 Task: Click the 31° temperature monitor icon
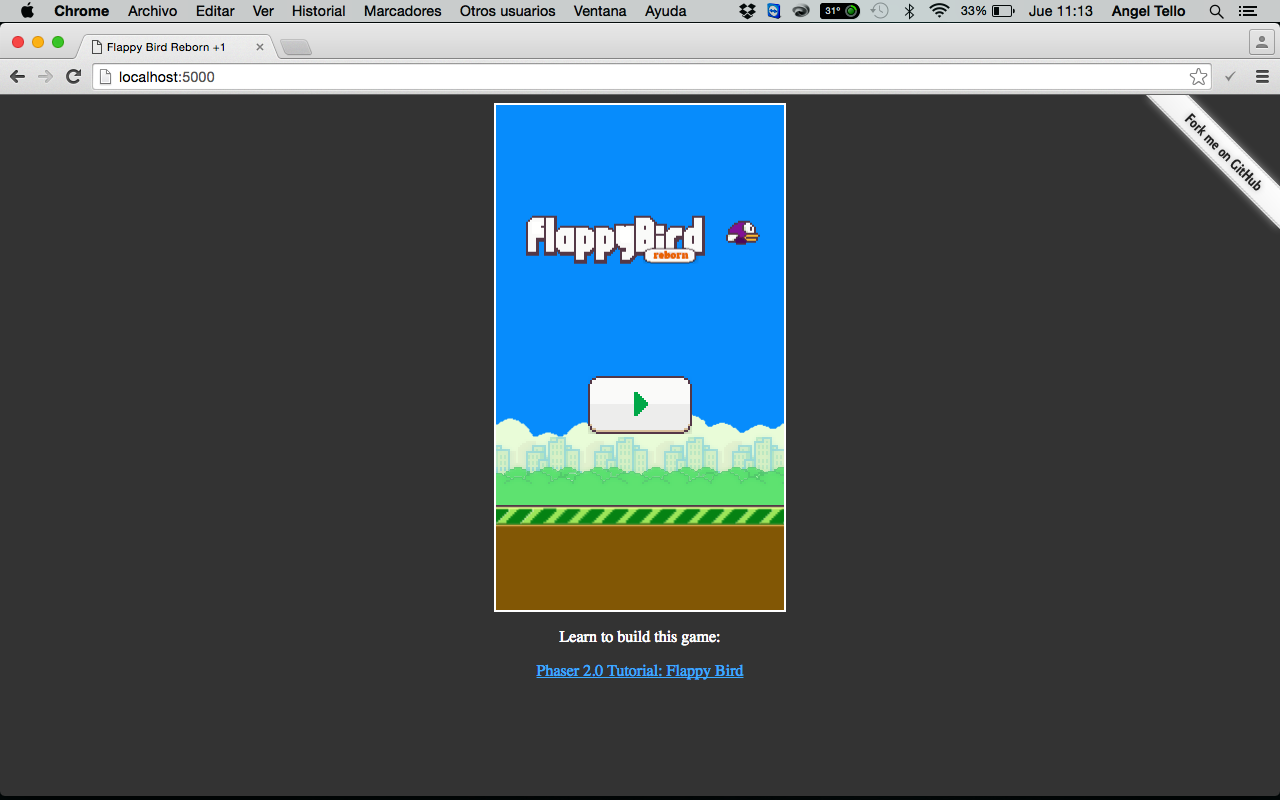pyautogui.click(x=840, y=11)
